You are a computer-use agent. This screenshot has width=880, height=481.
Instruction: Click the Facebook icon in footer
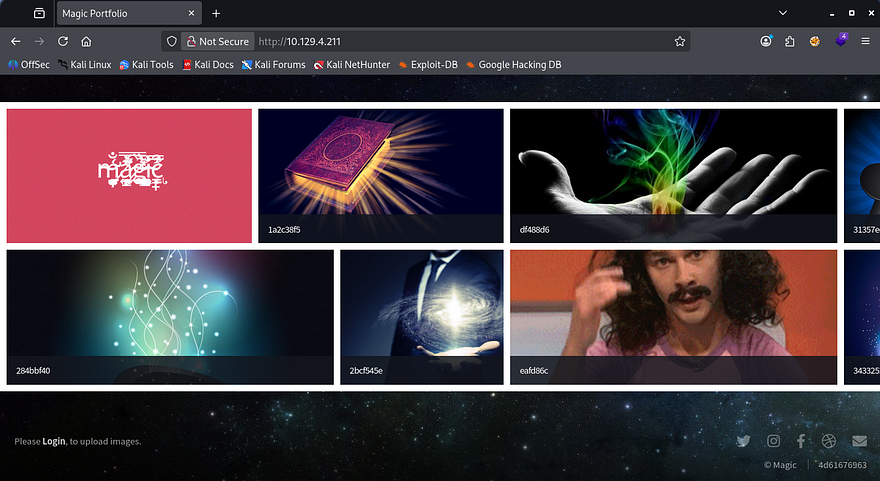coord(801,441)
